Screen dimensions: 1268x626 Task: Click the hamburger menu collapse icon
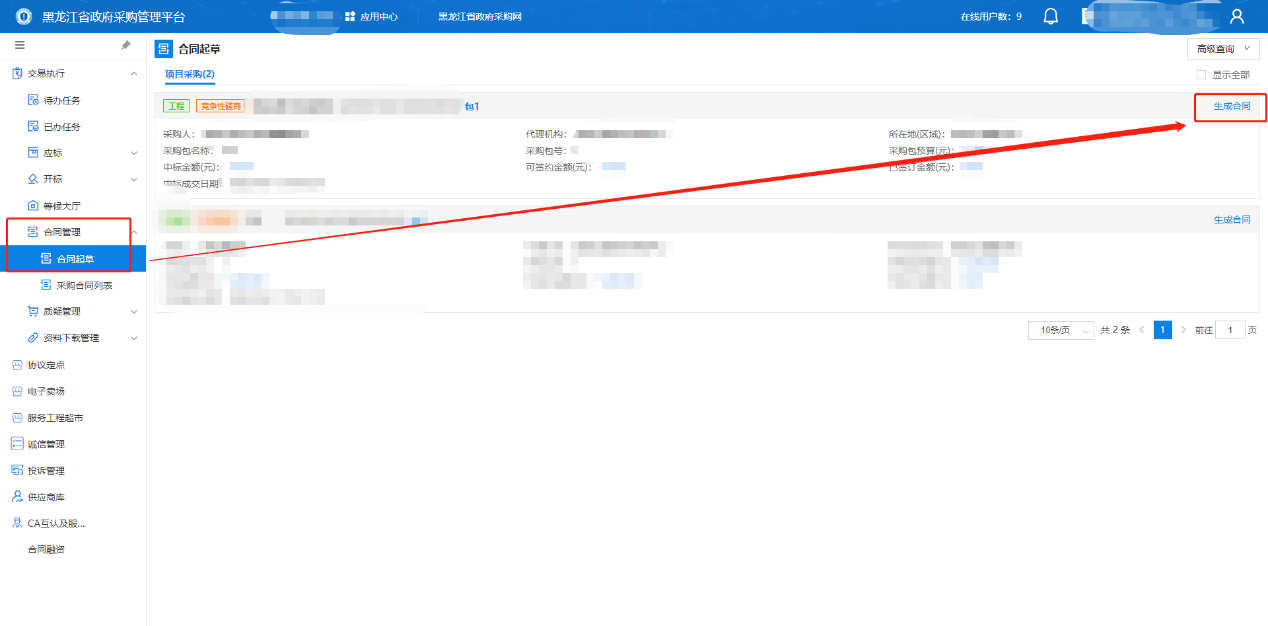click(19, 45)
